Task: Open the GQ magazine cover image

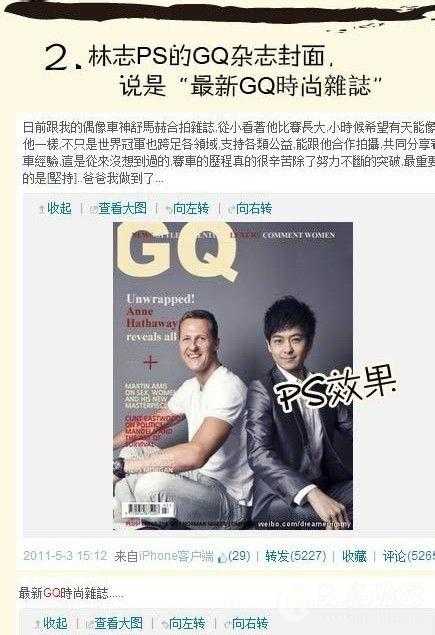Action: coord(233,375)
